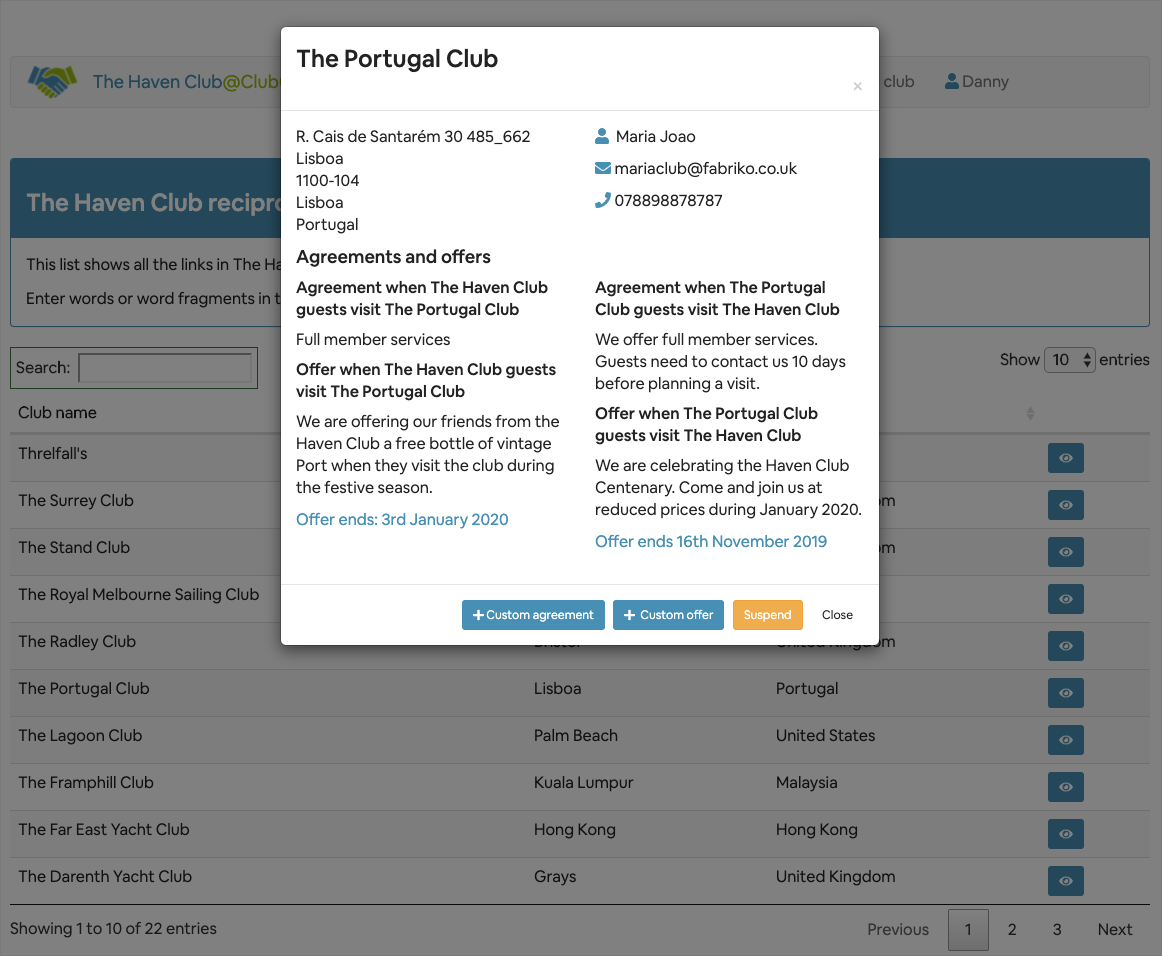Click the handshake logo icon

(x=52, y=81)
